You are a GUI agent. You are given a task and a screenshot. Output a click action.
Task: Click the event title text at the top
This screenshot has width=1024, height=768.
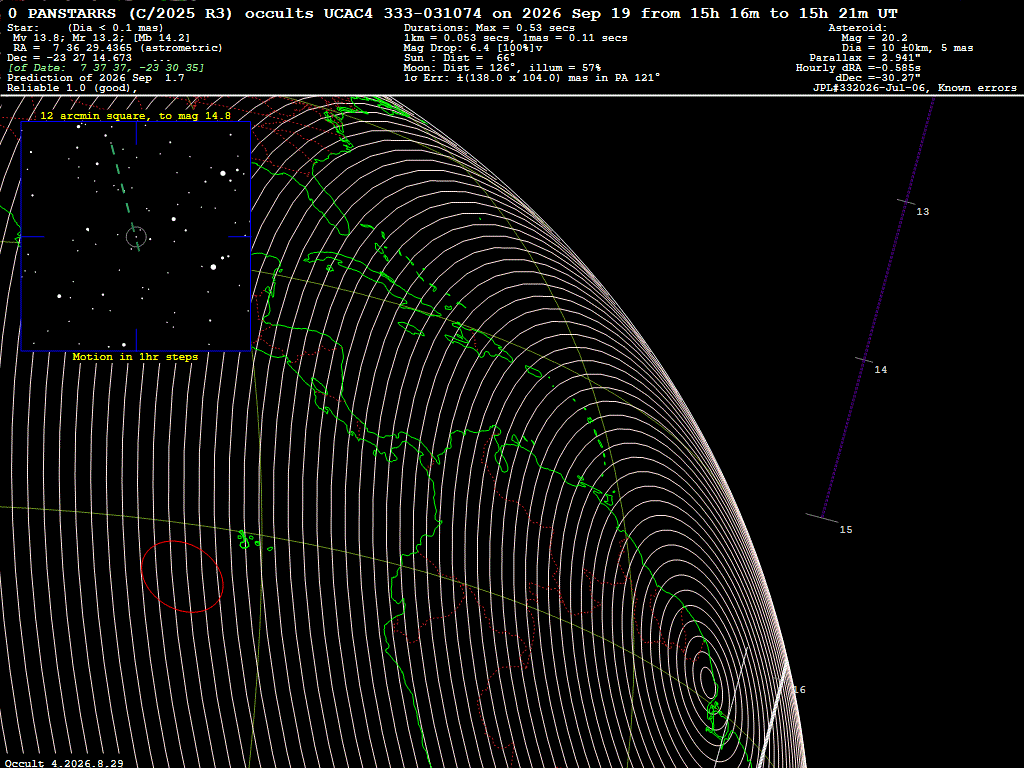pyautogui.click(x=453, y=13)
